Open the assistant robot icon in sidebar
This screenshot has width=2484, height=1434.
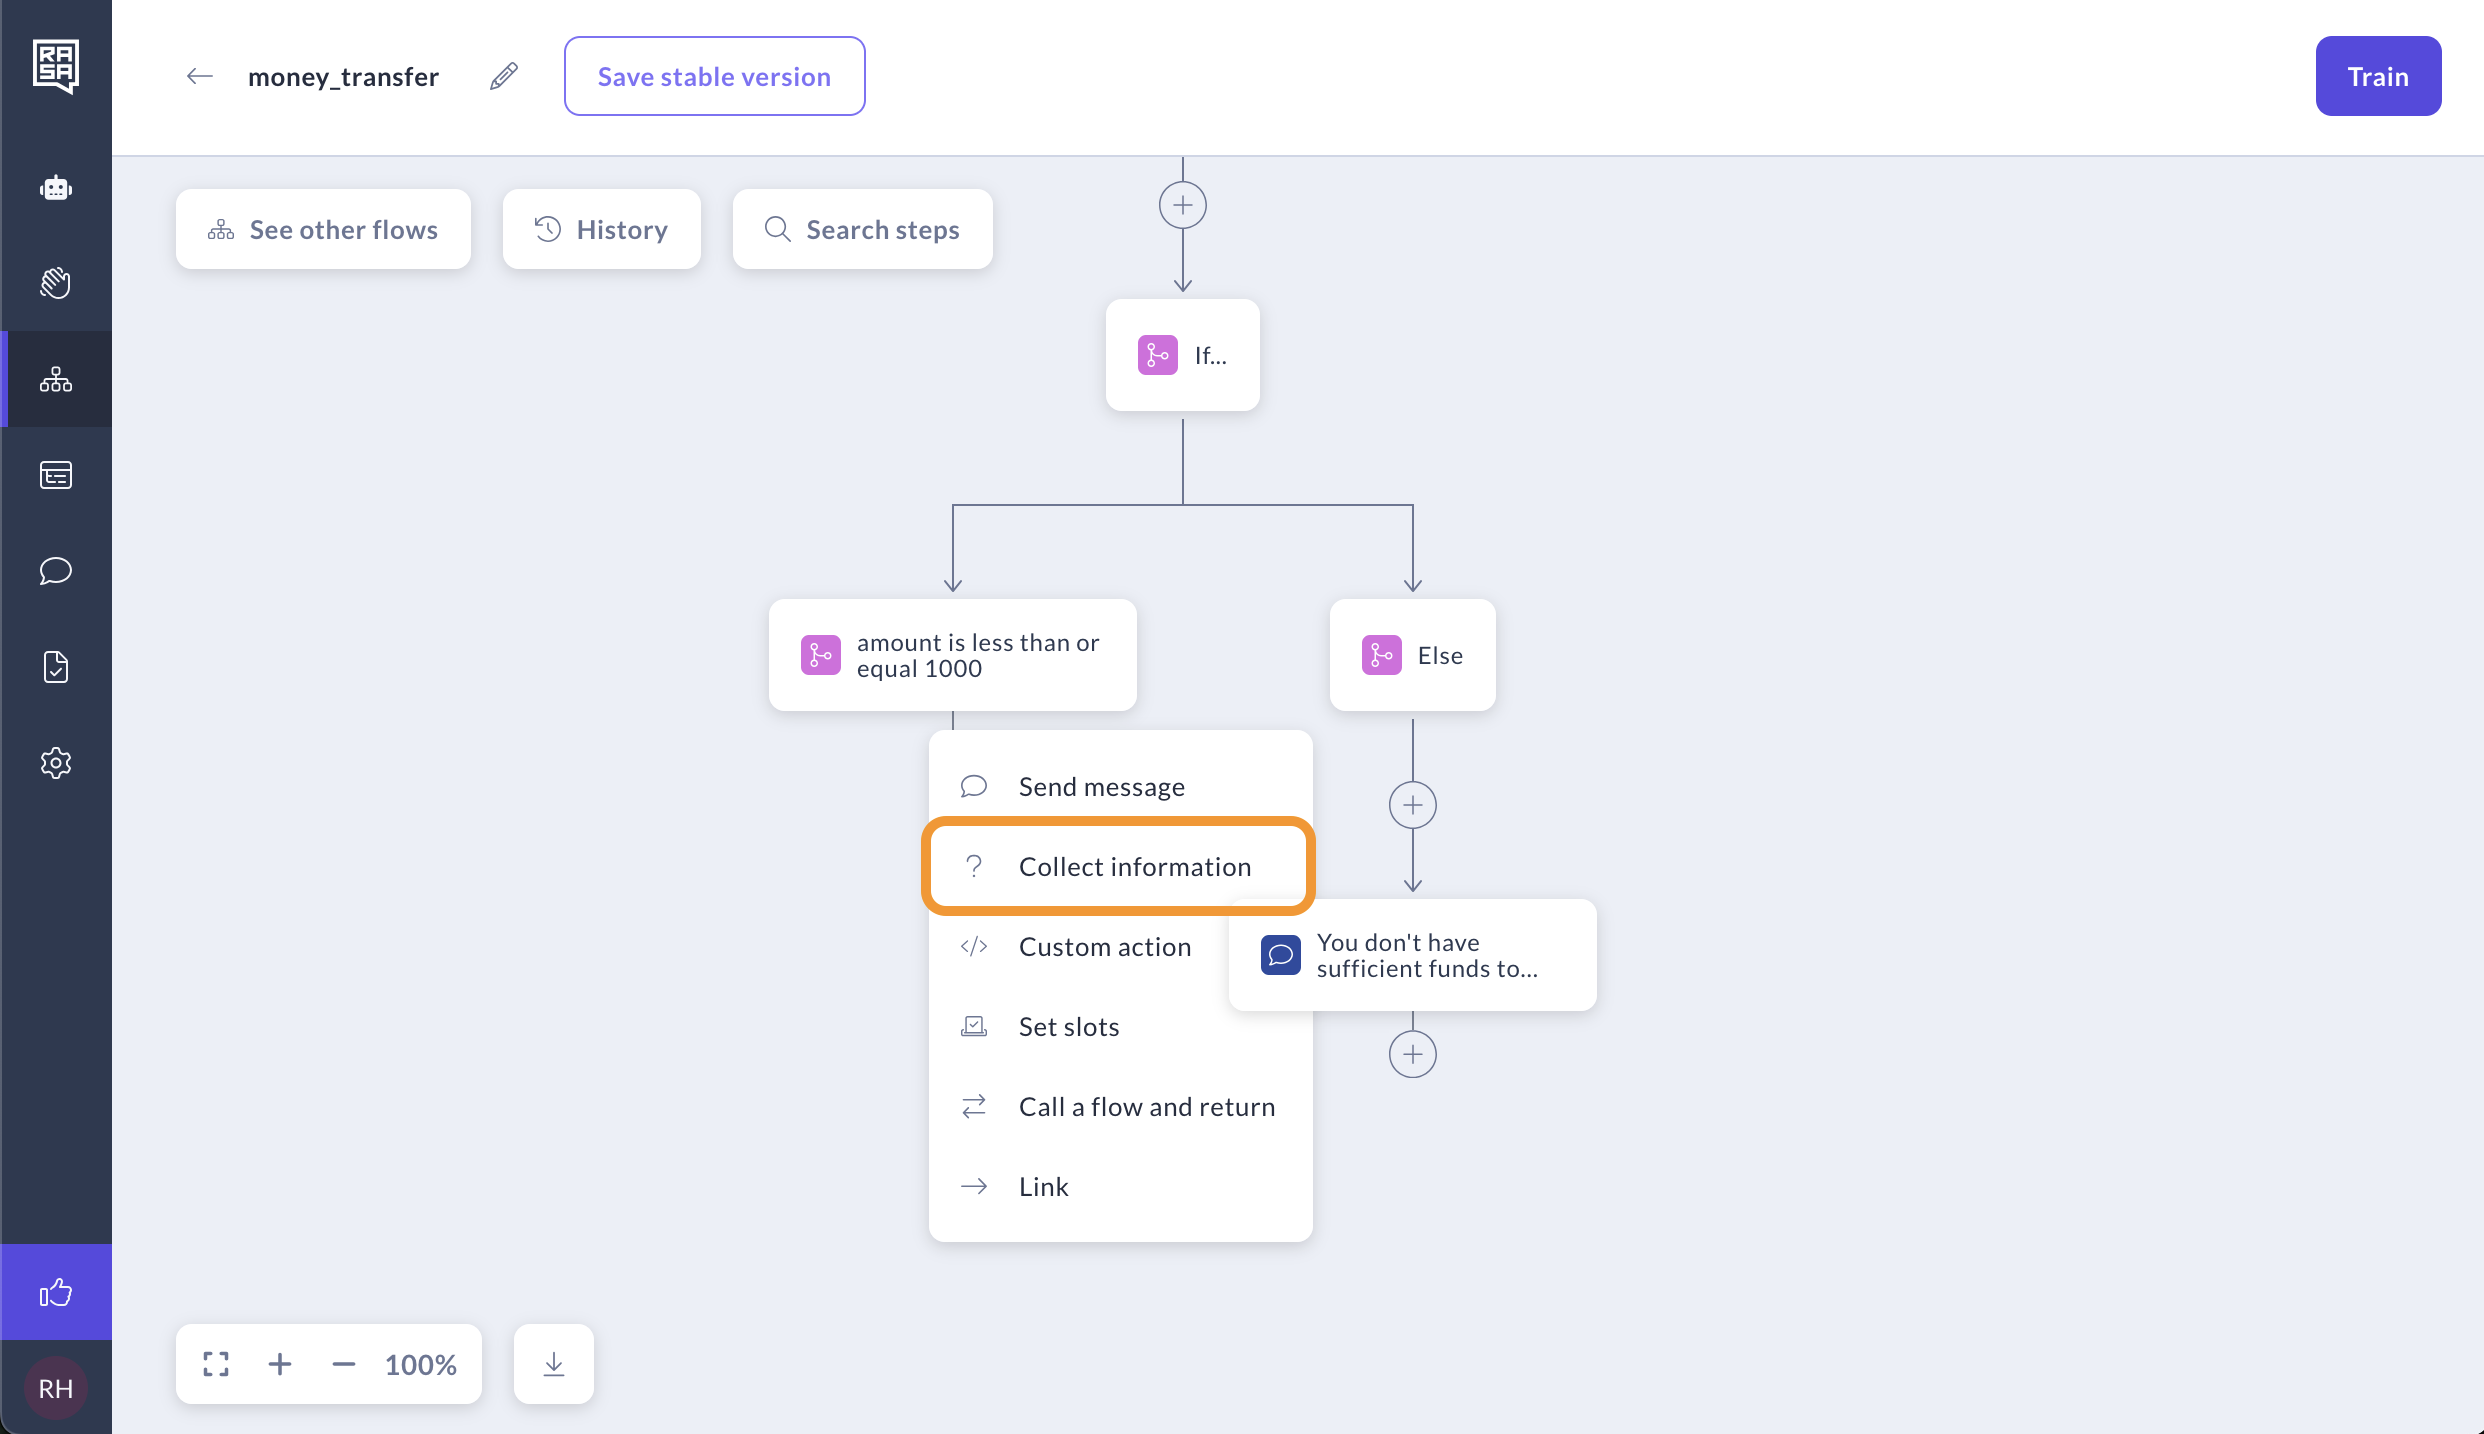click(x=56, y=188)
